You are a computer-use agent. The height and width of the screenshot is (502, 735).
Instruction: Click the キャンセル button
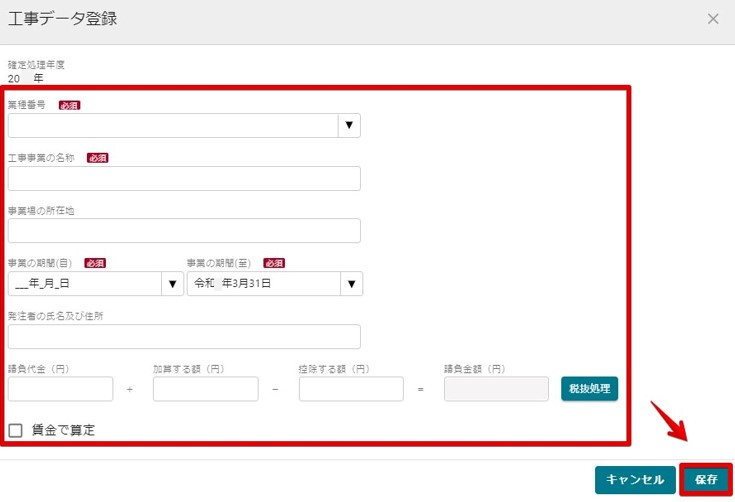[x=635, y=480]
